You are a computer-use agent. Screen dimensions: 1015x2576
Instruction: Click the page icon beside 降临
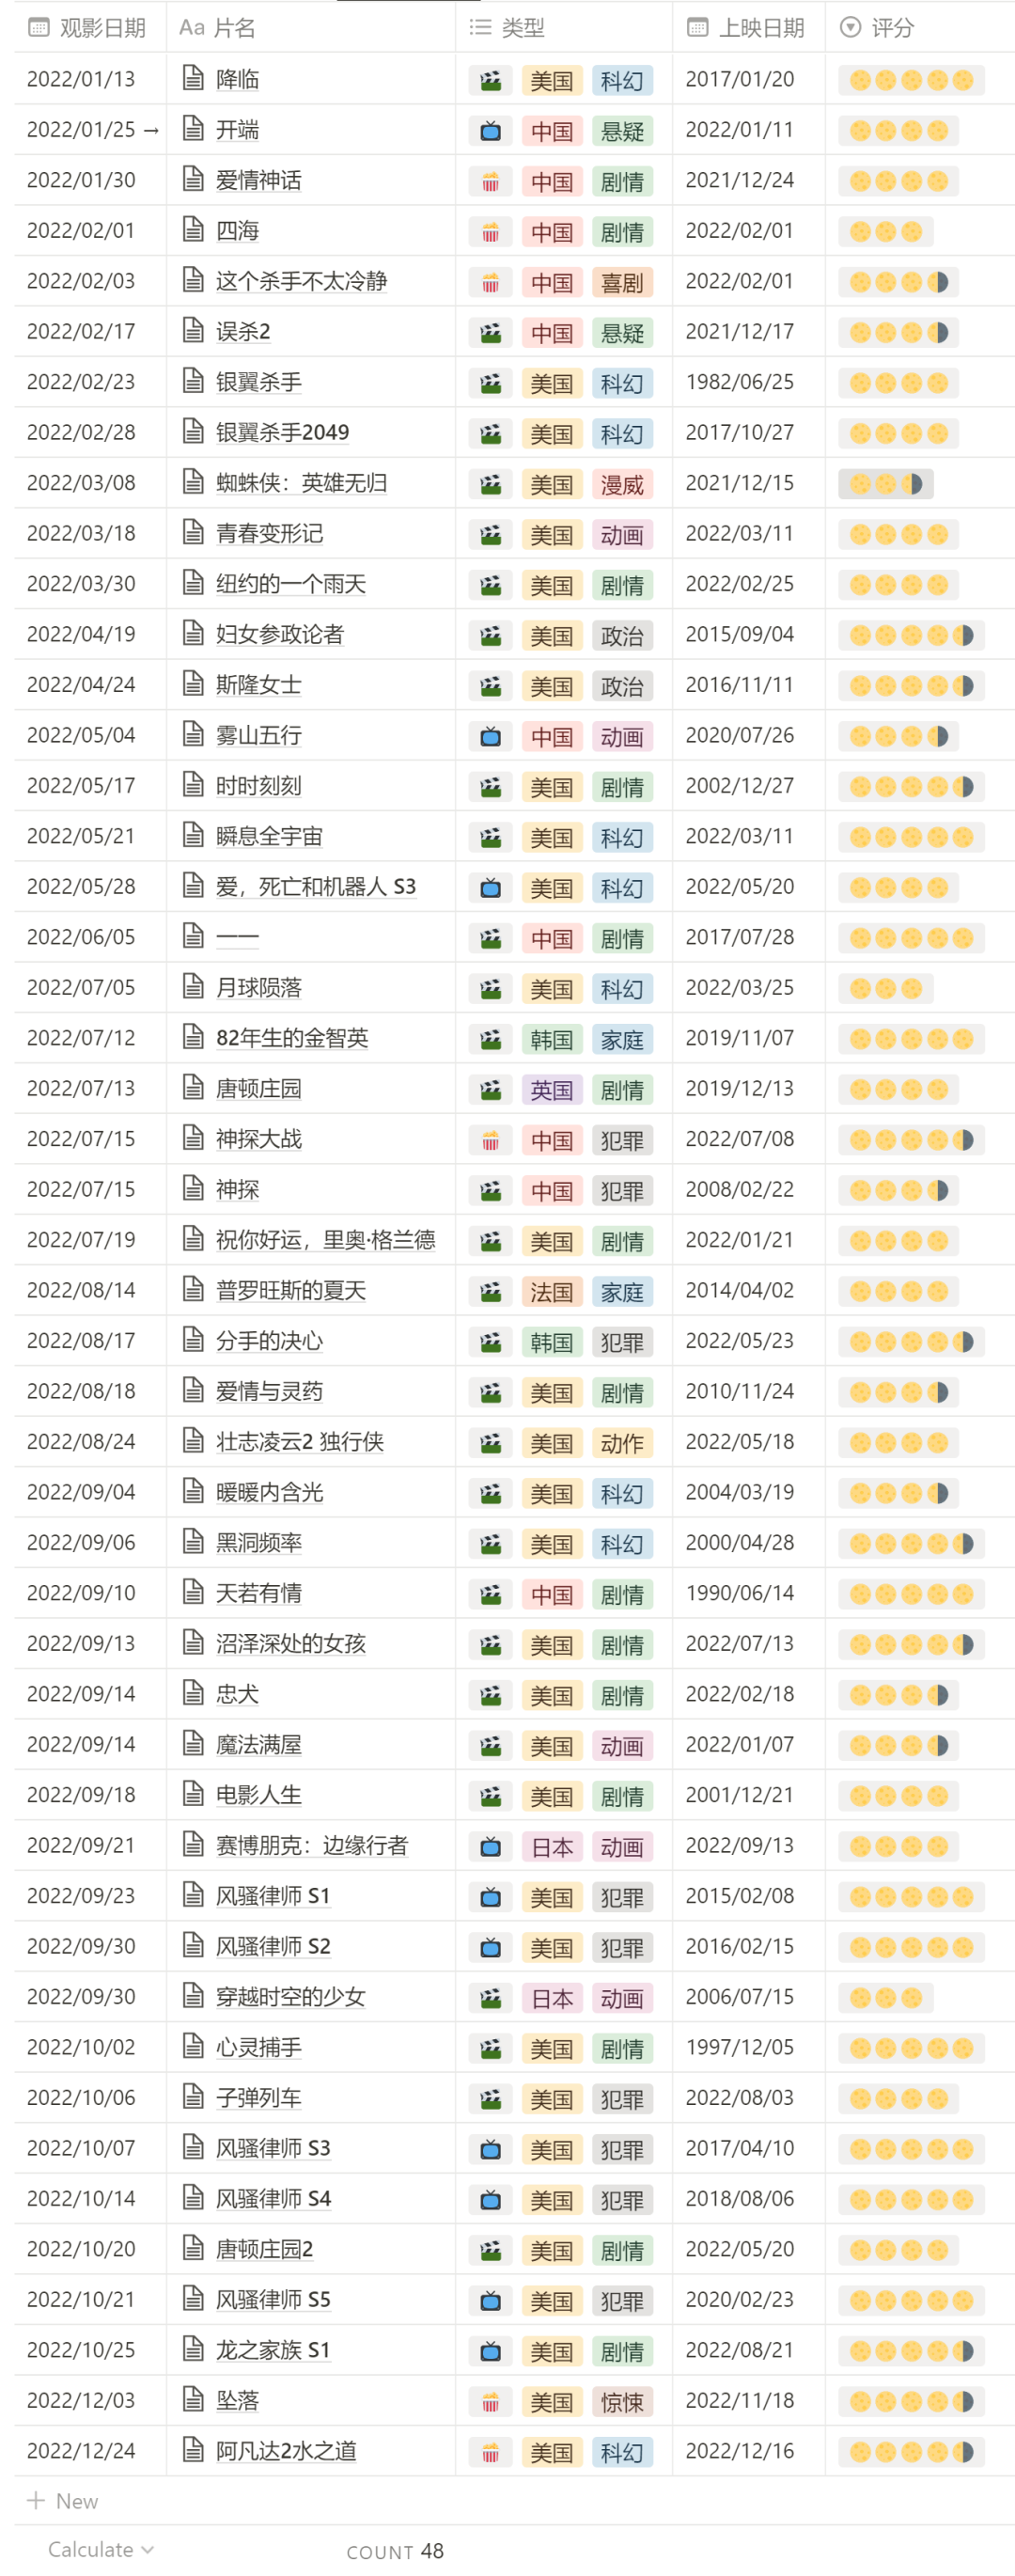[x=193, y=78]
